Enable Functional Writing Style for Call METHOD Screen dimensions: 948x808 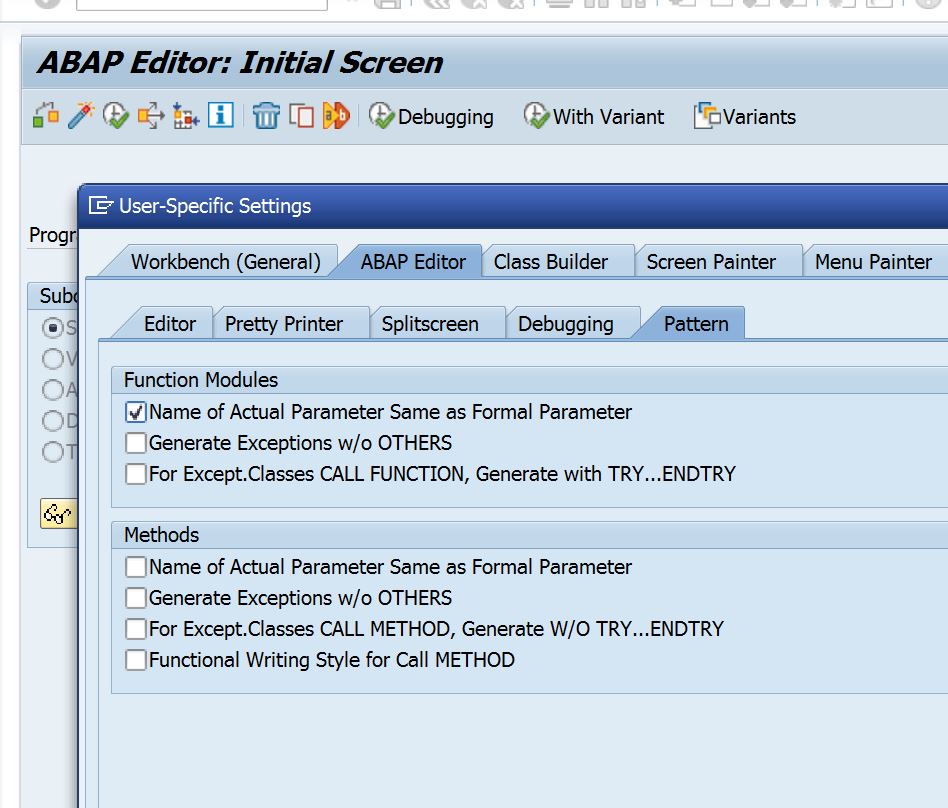point(135,660)
